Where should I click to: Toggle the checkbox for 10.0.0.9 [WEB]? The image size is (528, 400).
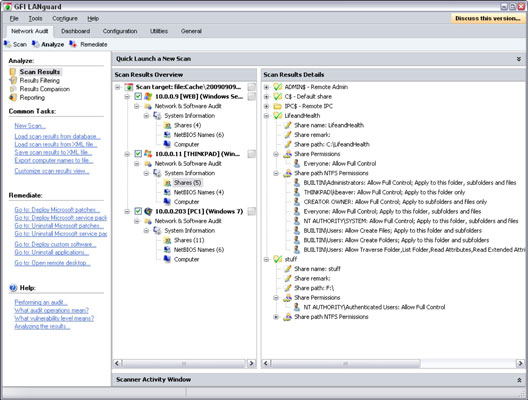[x=138, y=96]
